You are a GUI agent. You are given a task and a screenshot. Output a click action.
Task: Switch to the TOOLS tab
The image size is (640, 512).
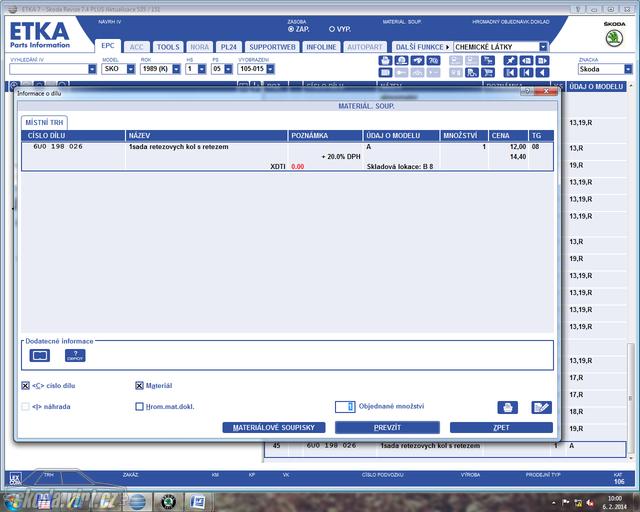pos(168,47)
